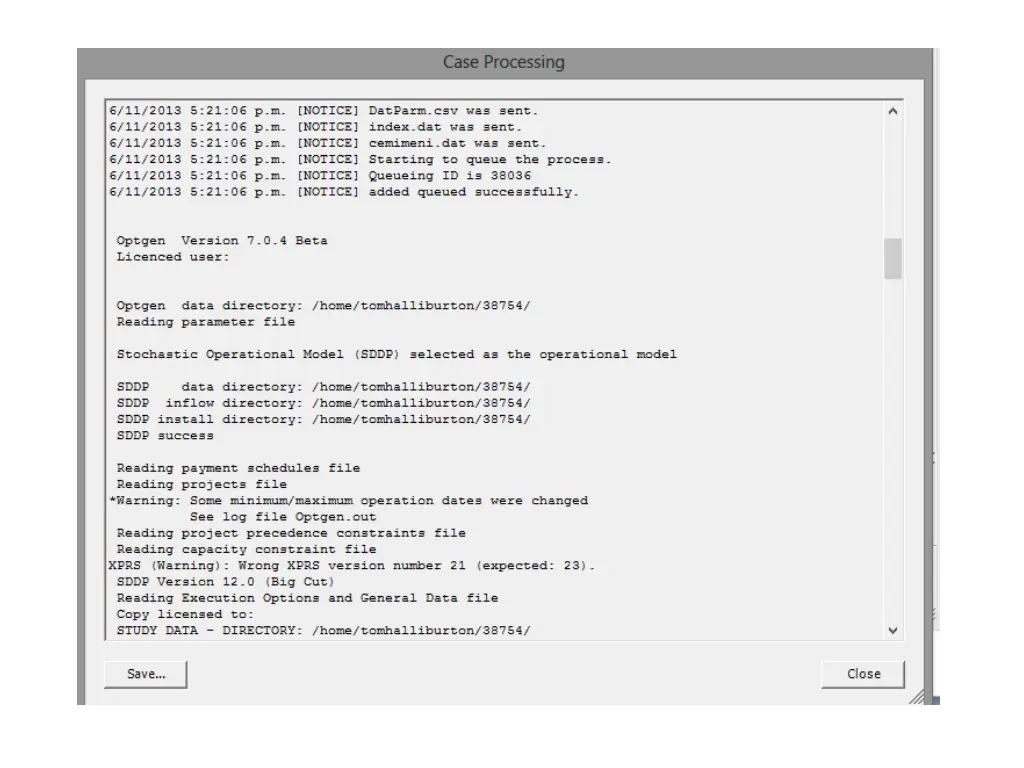Click the 'SDDP success' line
1024x768 pixels.
pos(165,436)
